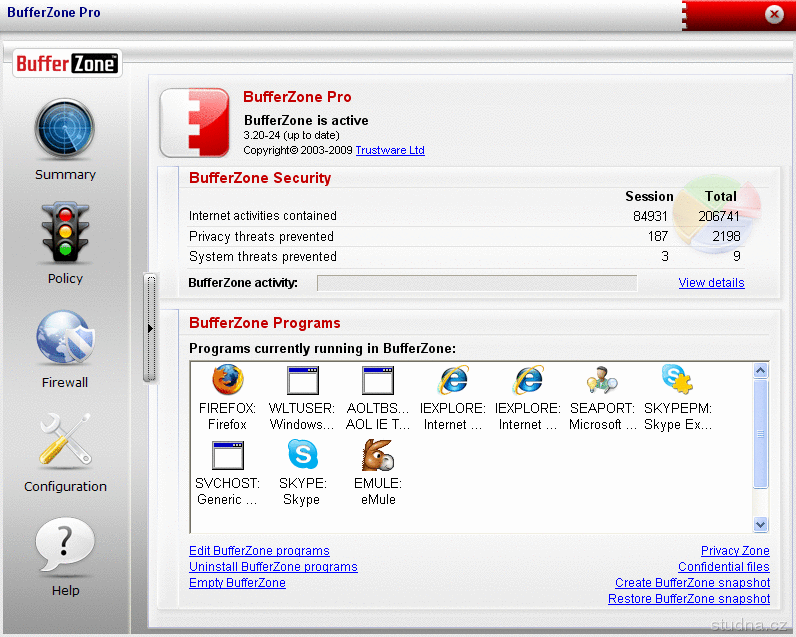Viewport: 796px width, 637px height.
Task: Collapse the sidebar using the arrow handle
Action: (150, 328)
